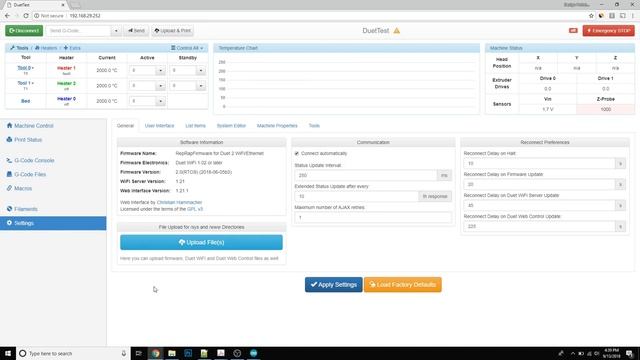640x360 pixels.
Task: Open the GPL v3 license link
Action: (195, 209)
